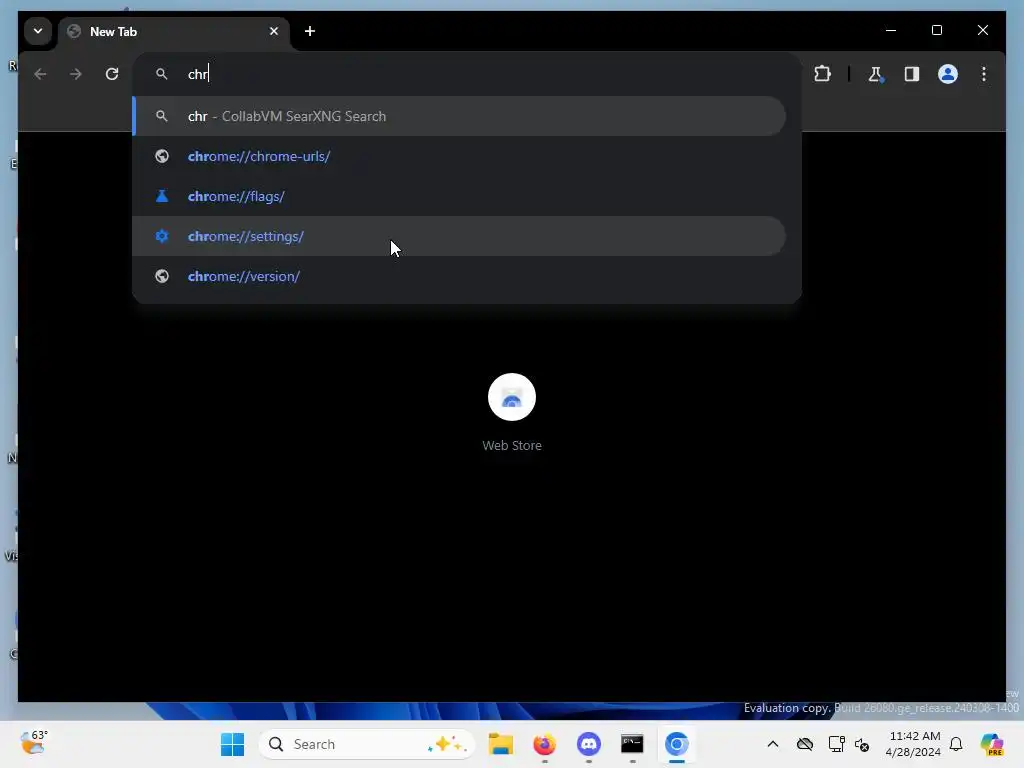Open File Explorer from taskbar
This screenshot has height=768, width=1024.
pos(501,744)
